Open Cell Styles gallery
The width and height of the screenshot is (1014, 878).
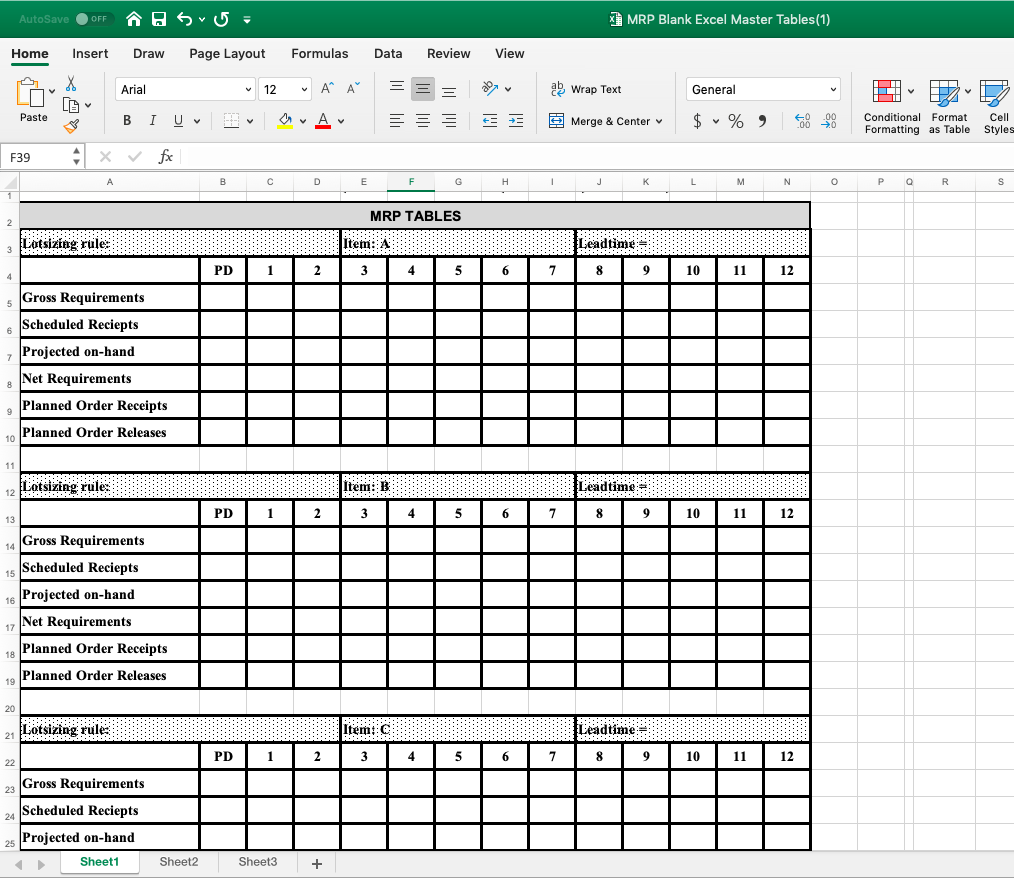click(996, 105)
